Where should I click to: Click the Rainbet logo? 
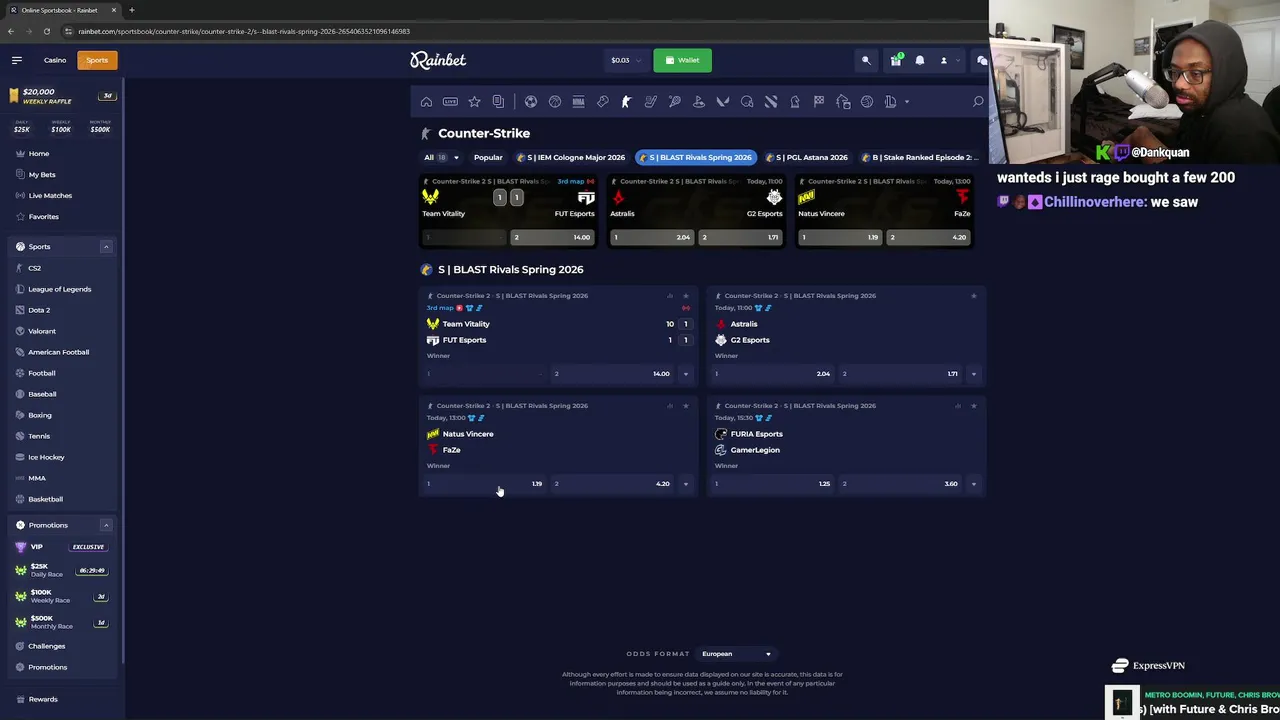438,60
